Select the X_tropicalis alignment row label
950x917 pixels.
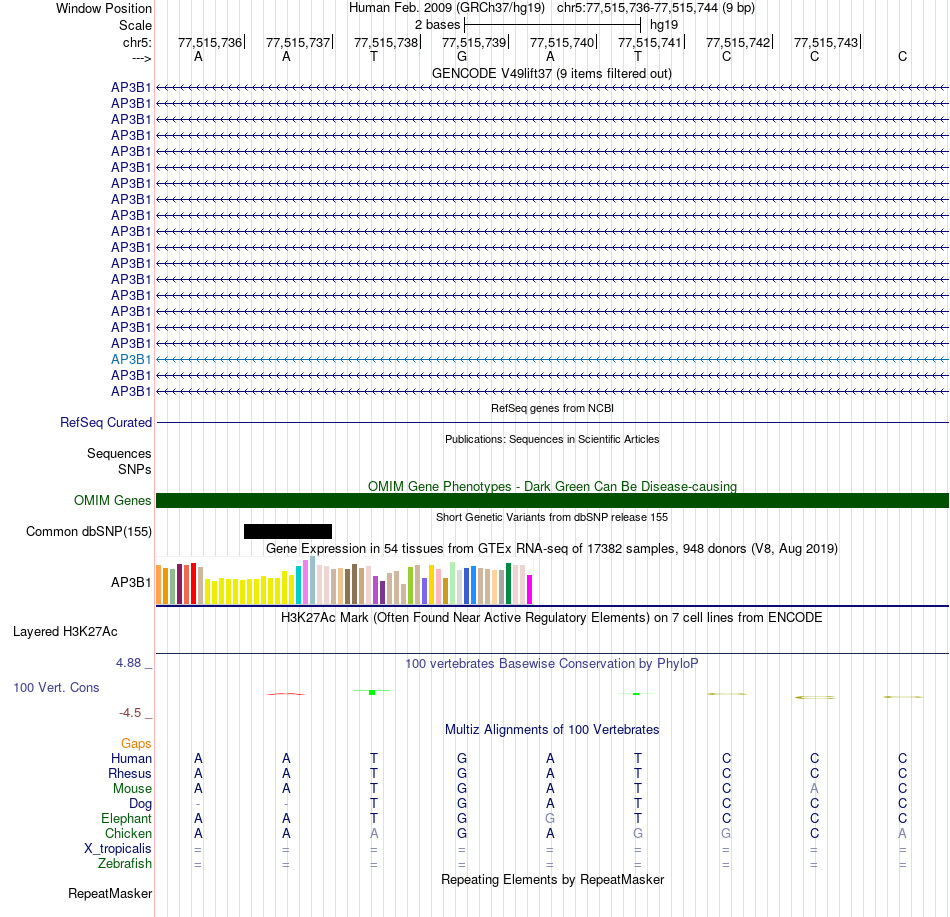[x=118, y=849]
